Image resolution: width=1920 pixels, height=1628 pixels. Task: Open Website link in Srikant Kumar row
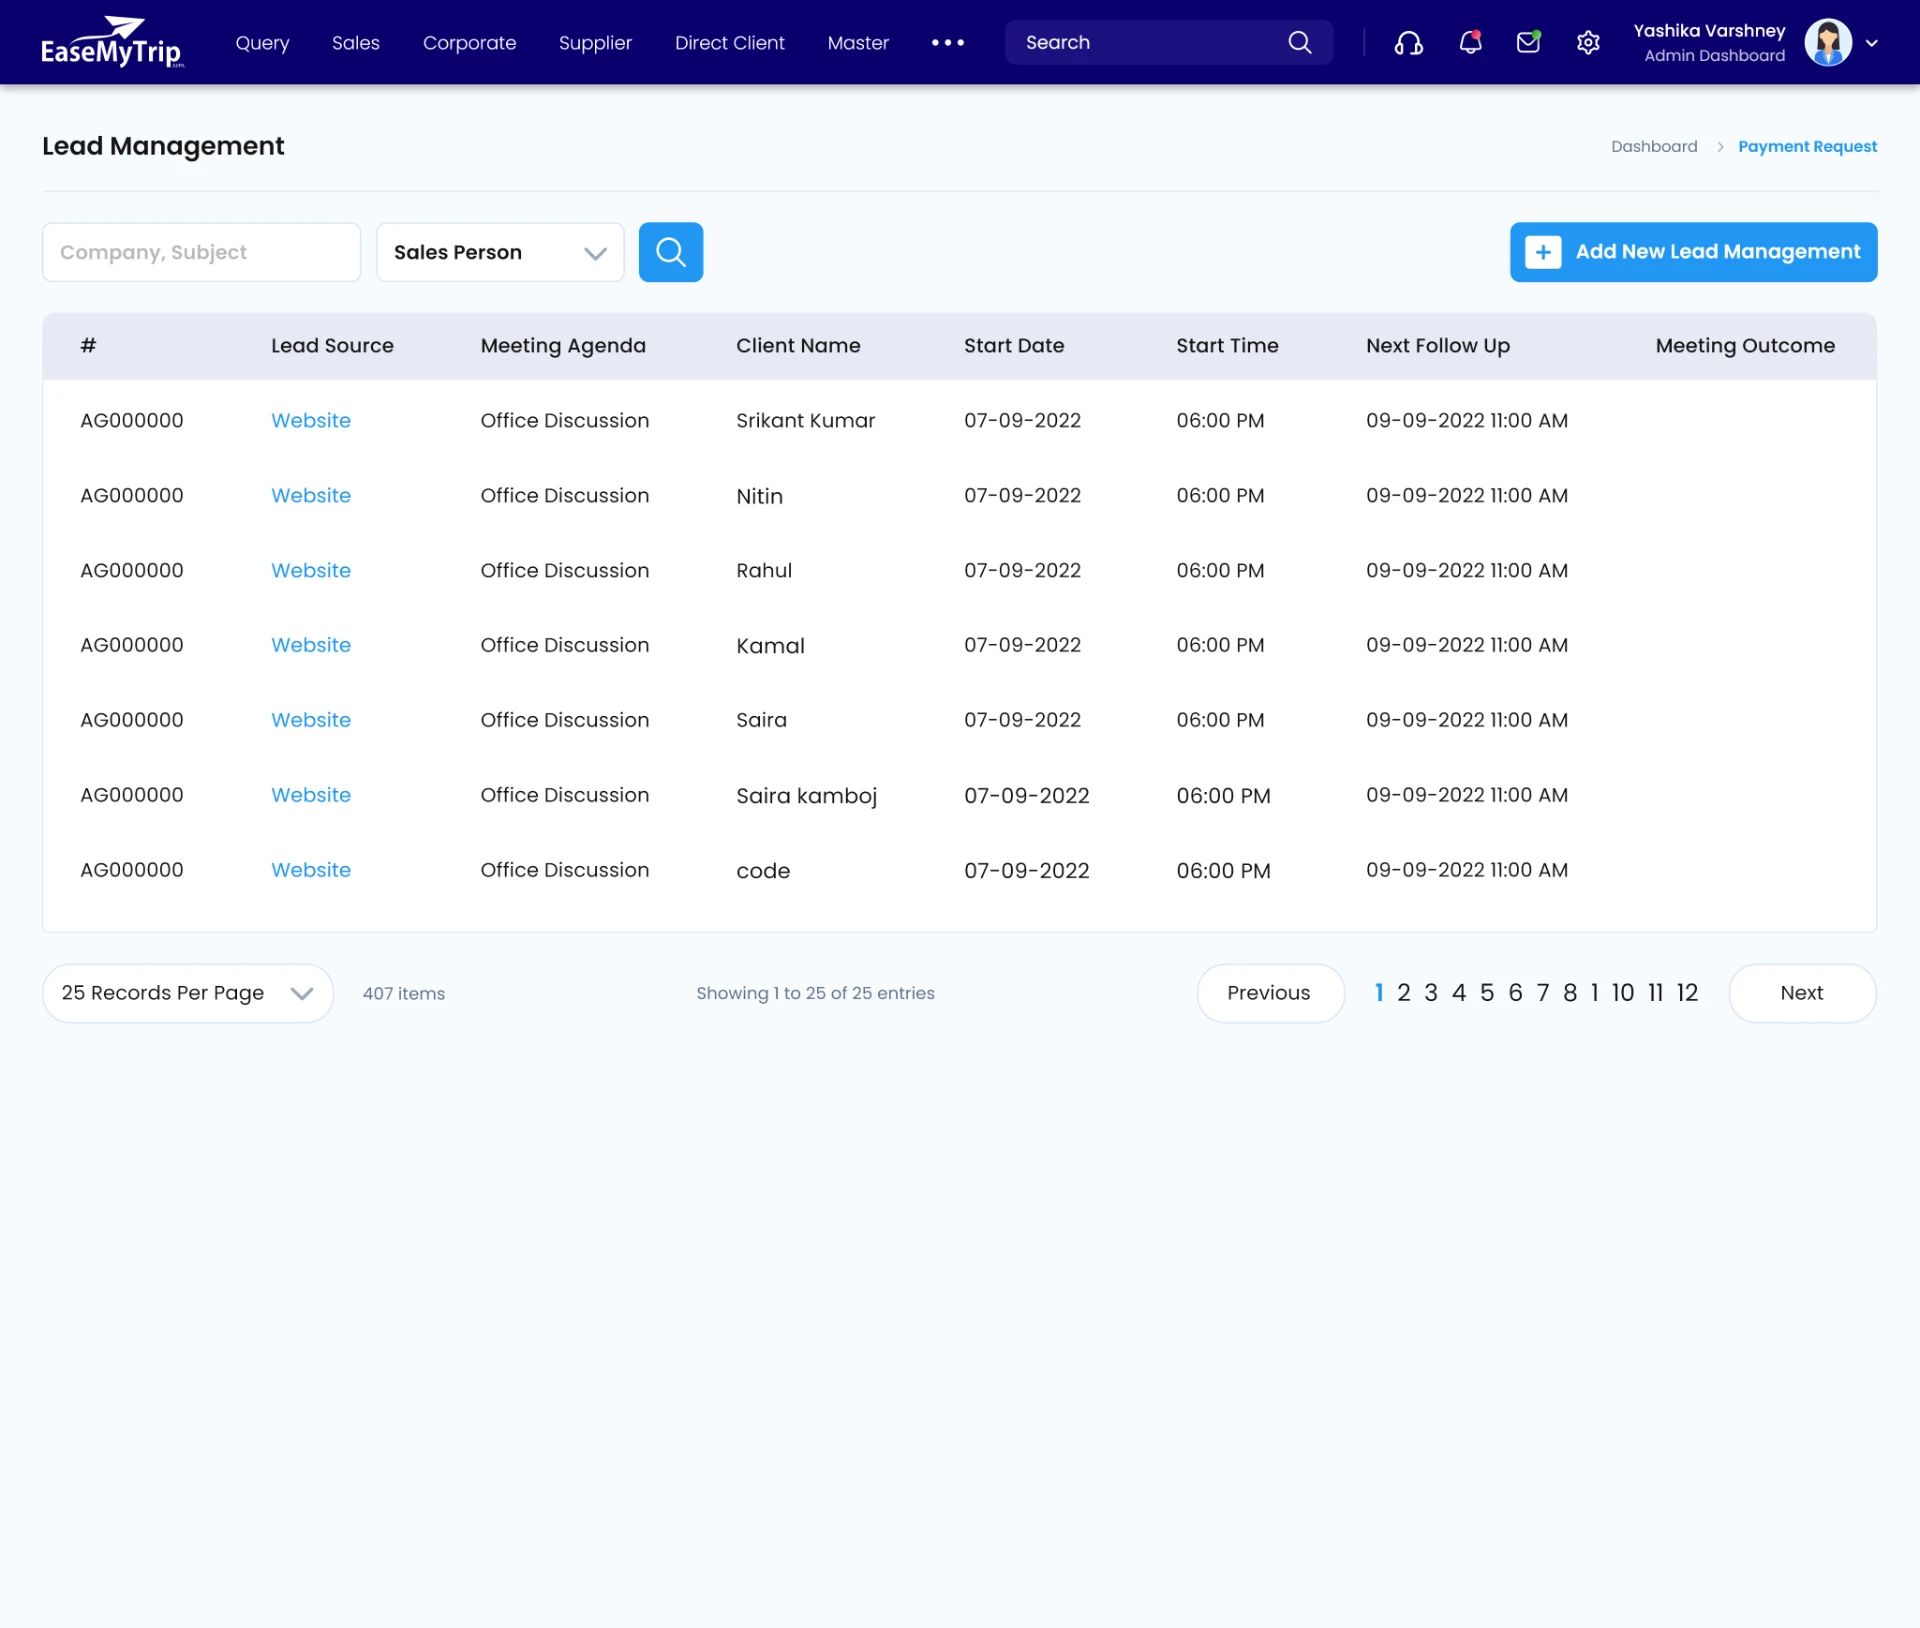tap(311, 420)
